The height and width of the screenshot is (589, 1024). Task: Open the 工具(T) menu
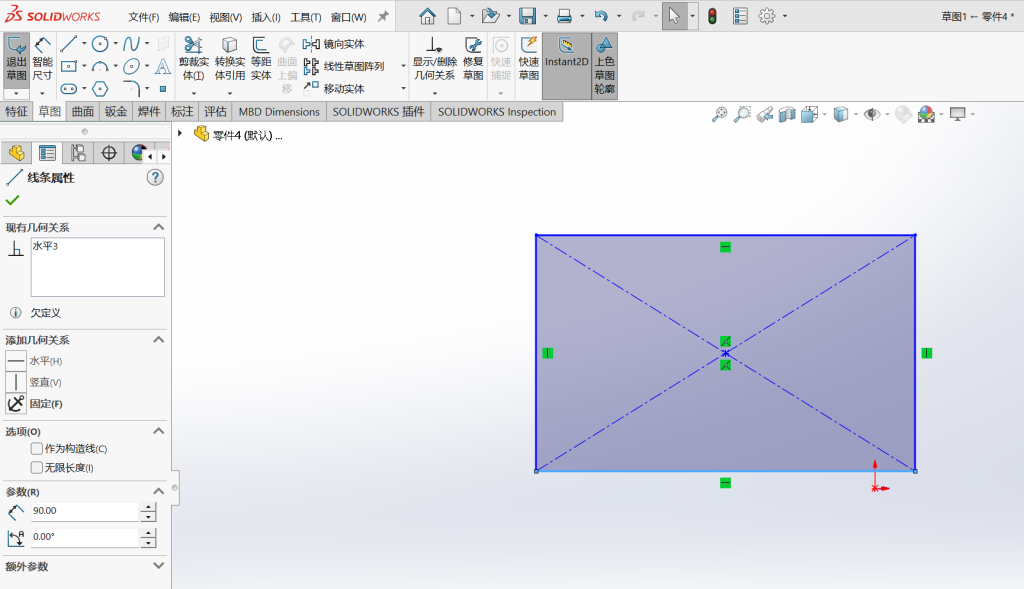click(x=306, y=17)
